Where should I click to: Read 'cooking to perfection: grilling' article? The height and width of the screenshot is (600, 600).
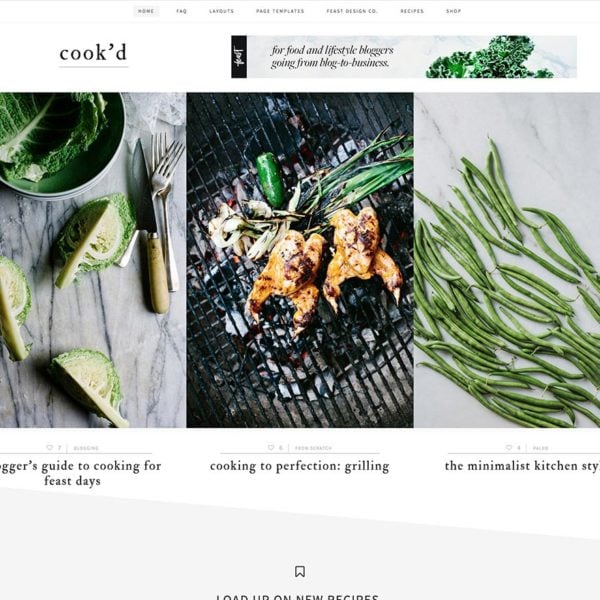(x=300, y=466)
